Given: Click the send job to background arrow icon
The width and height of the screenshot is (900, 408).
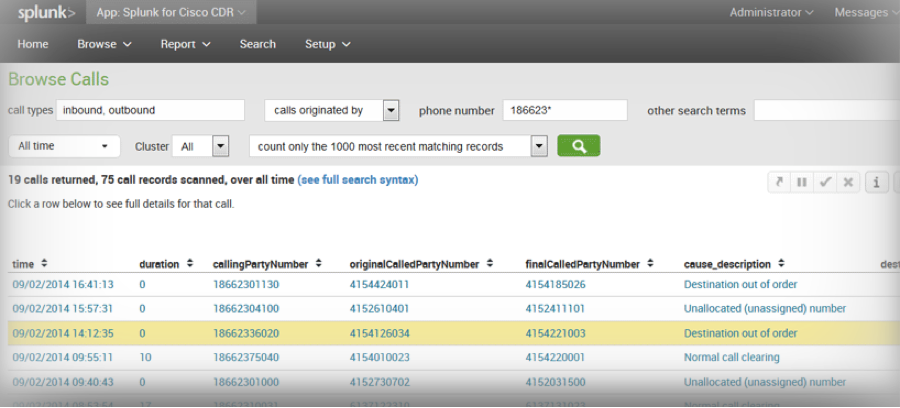Looking at the screenshot, I should pyautogui.click(x=778, y=182).
